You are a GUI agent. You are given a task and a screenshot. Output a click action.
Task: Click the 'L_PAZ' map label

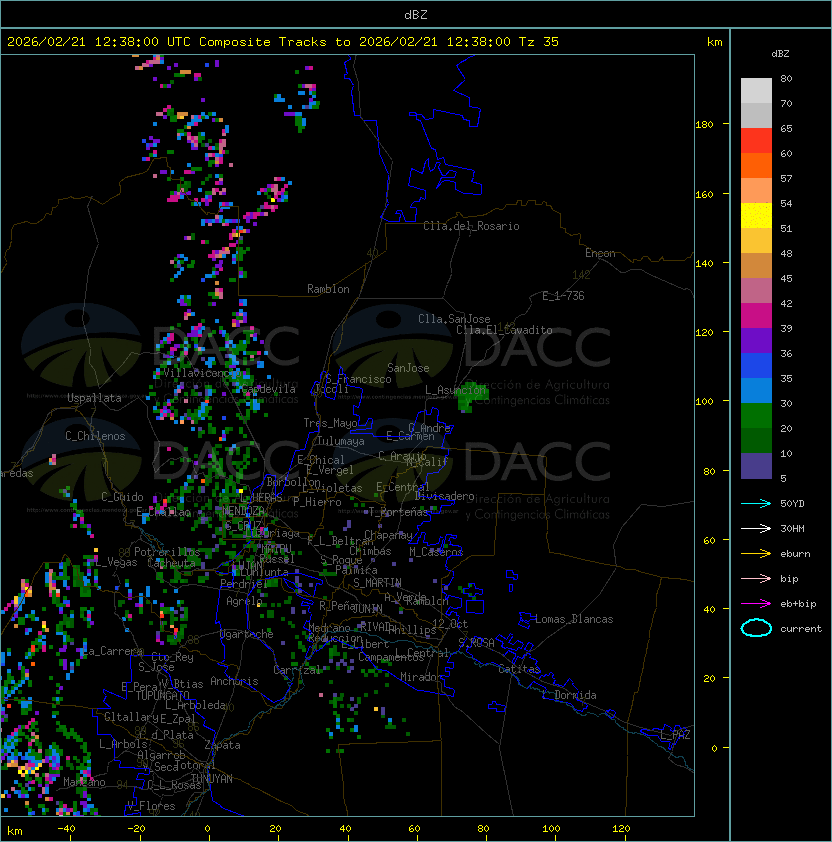point(675,735)
